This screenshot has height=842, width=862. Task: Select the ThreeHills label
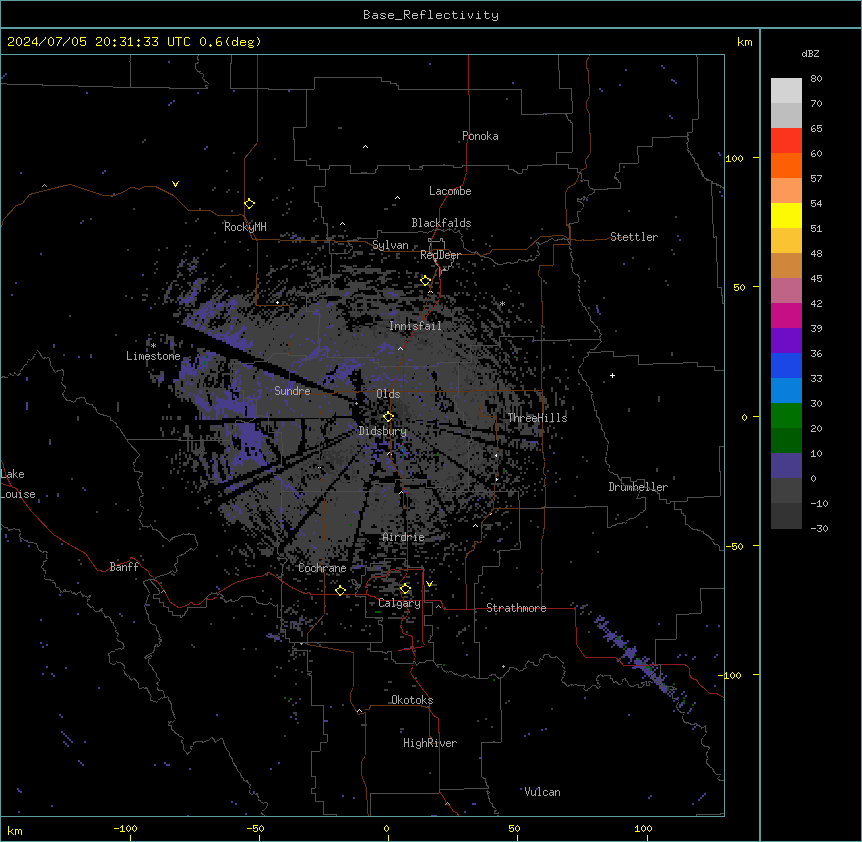click(x=537, y=418)
